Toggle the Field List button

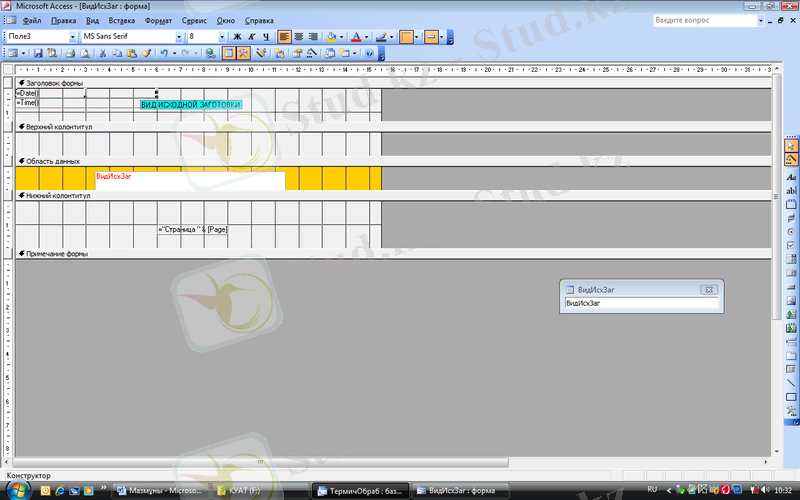229,53
